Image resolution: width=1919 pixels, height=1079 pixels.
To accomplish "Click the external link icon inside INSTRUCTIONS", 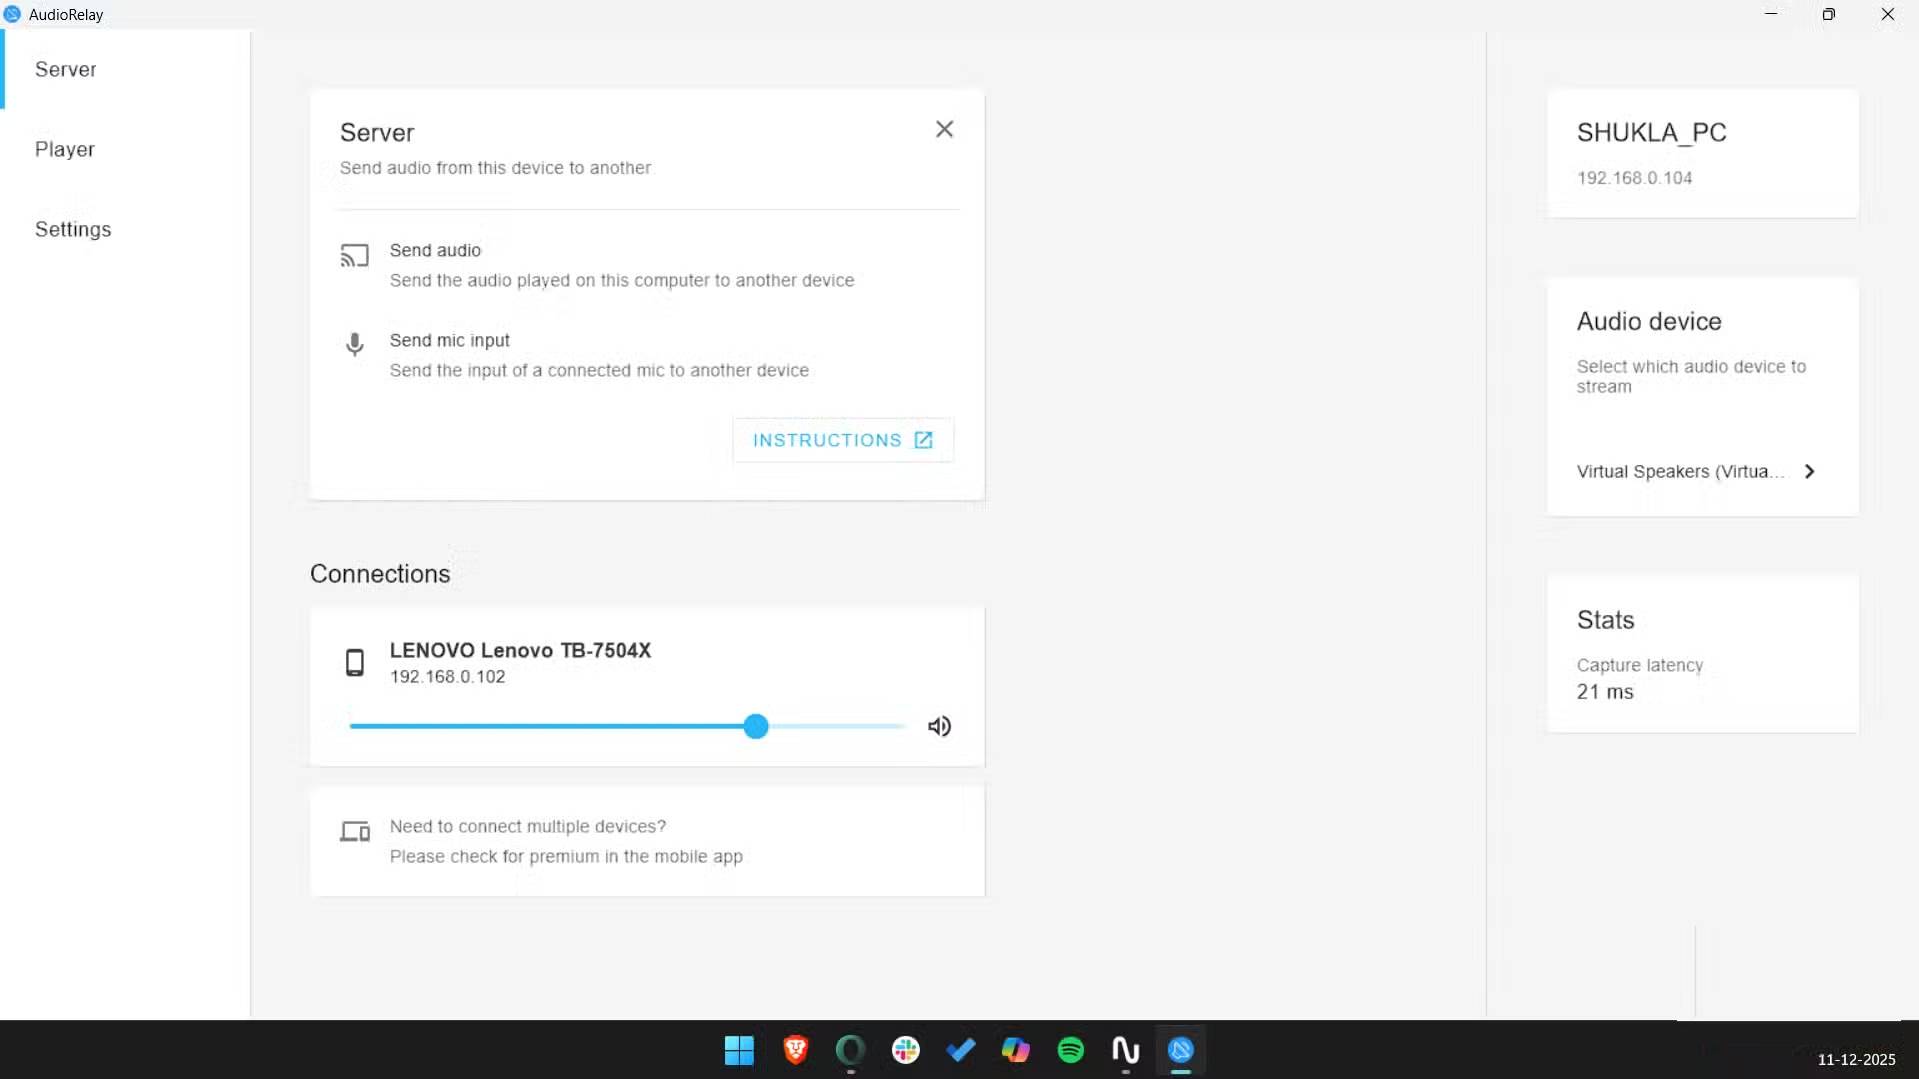I will point(923,439).
